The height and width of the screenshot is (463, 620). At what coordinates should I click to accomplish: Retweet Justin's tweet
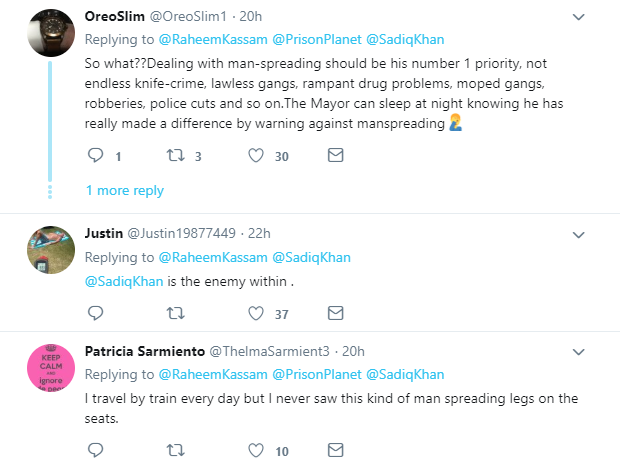(176, 314)
